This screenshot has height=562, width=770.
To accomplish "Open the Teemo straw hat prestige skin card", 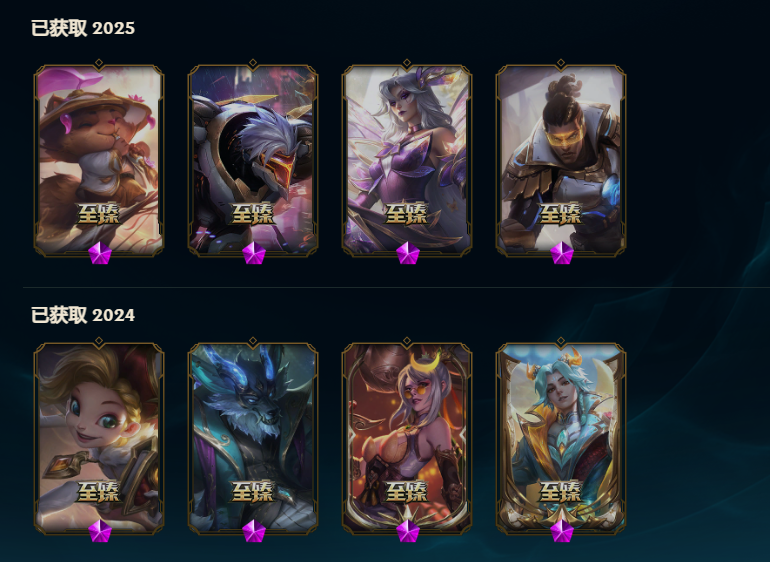I will 99,159.
